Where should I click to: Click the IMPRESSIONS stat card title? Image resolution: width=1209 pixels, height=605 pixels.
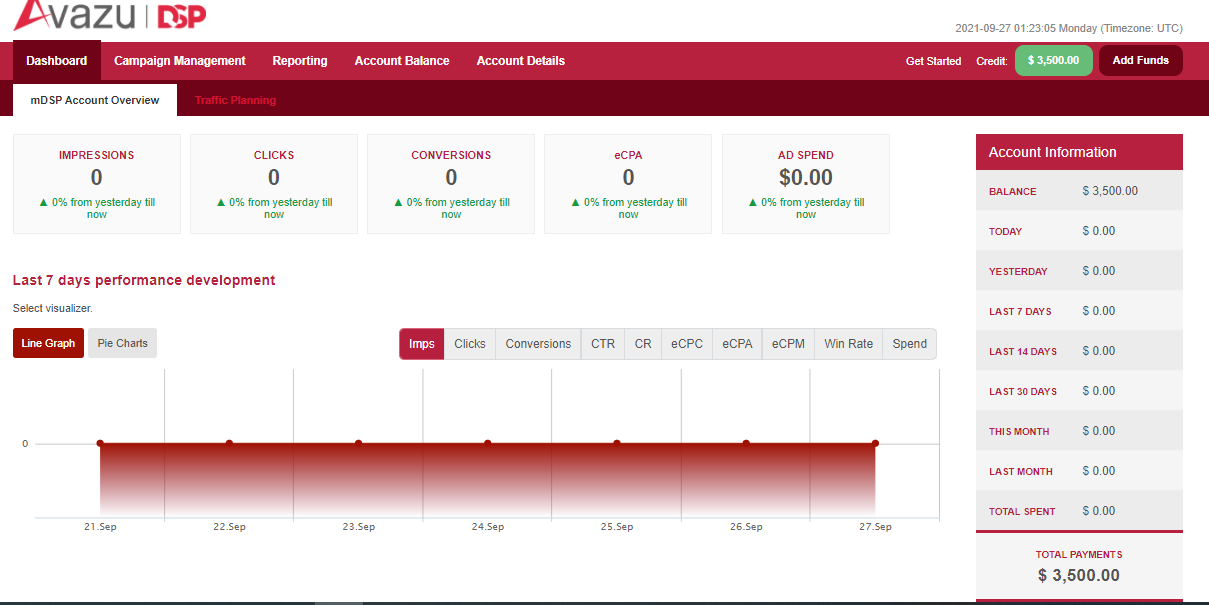pos(96,155)
